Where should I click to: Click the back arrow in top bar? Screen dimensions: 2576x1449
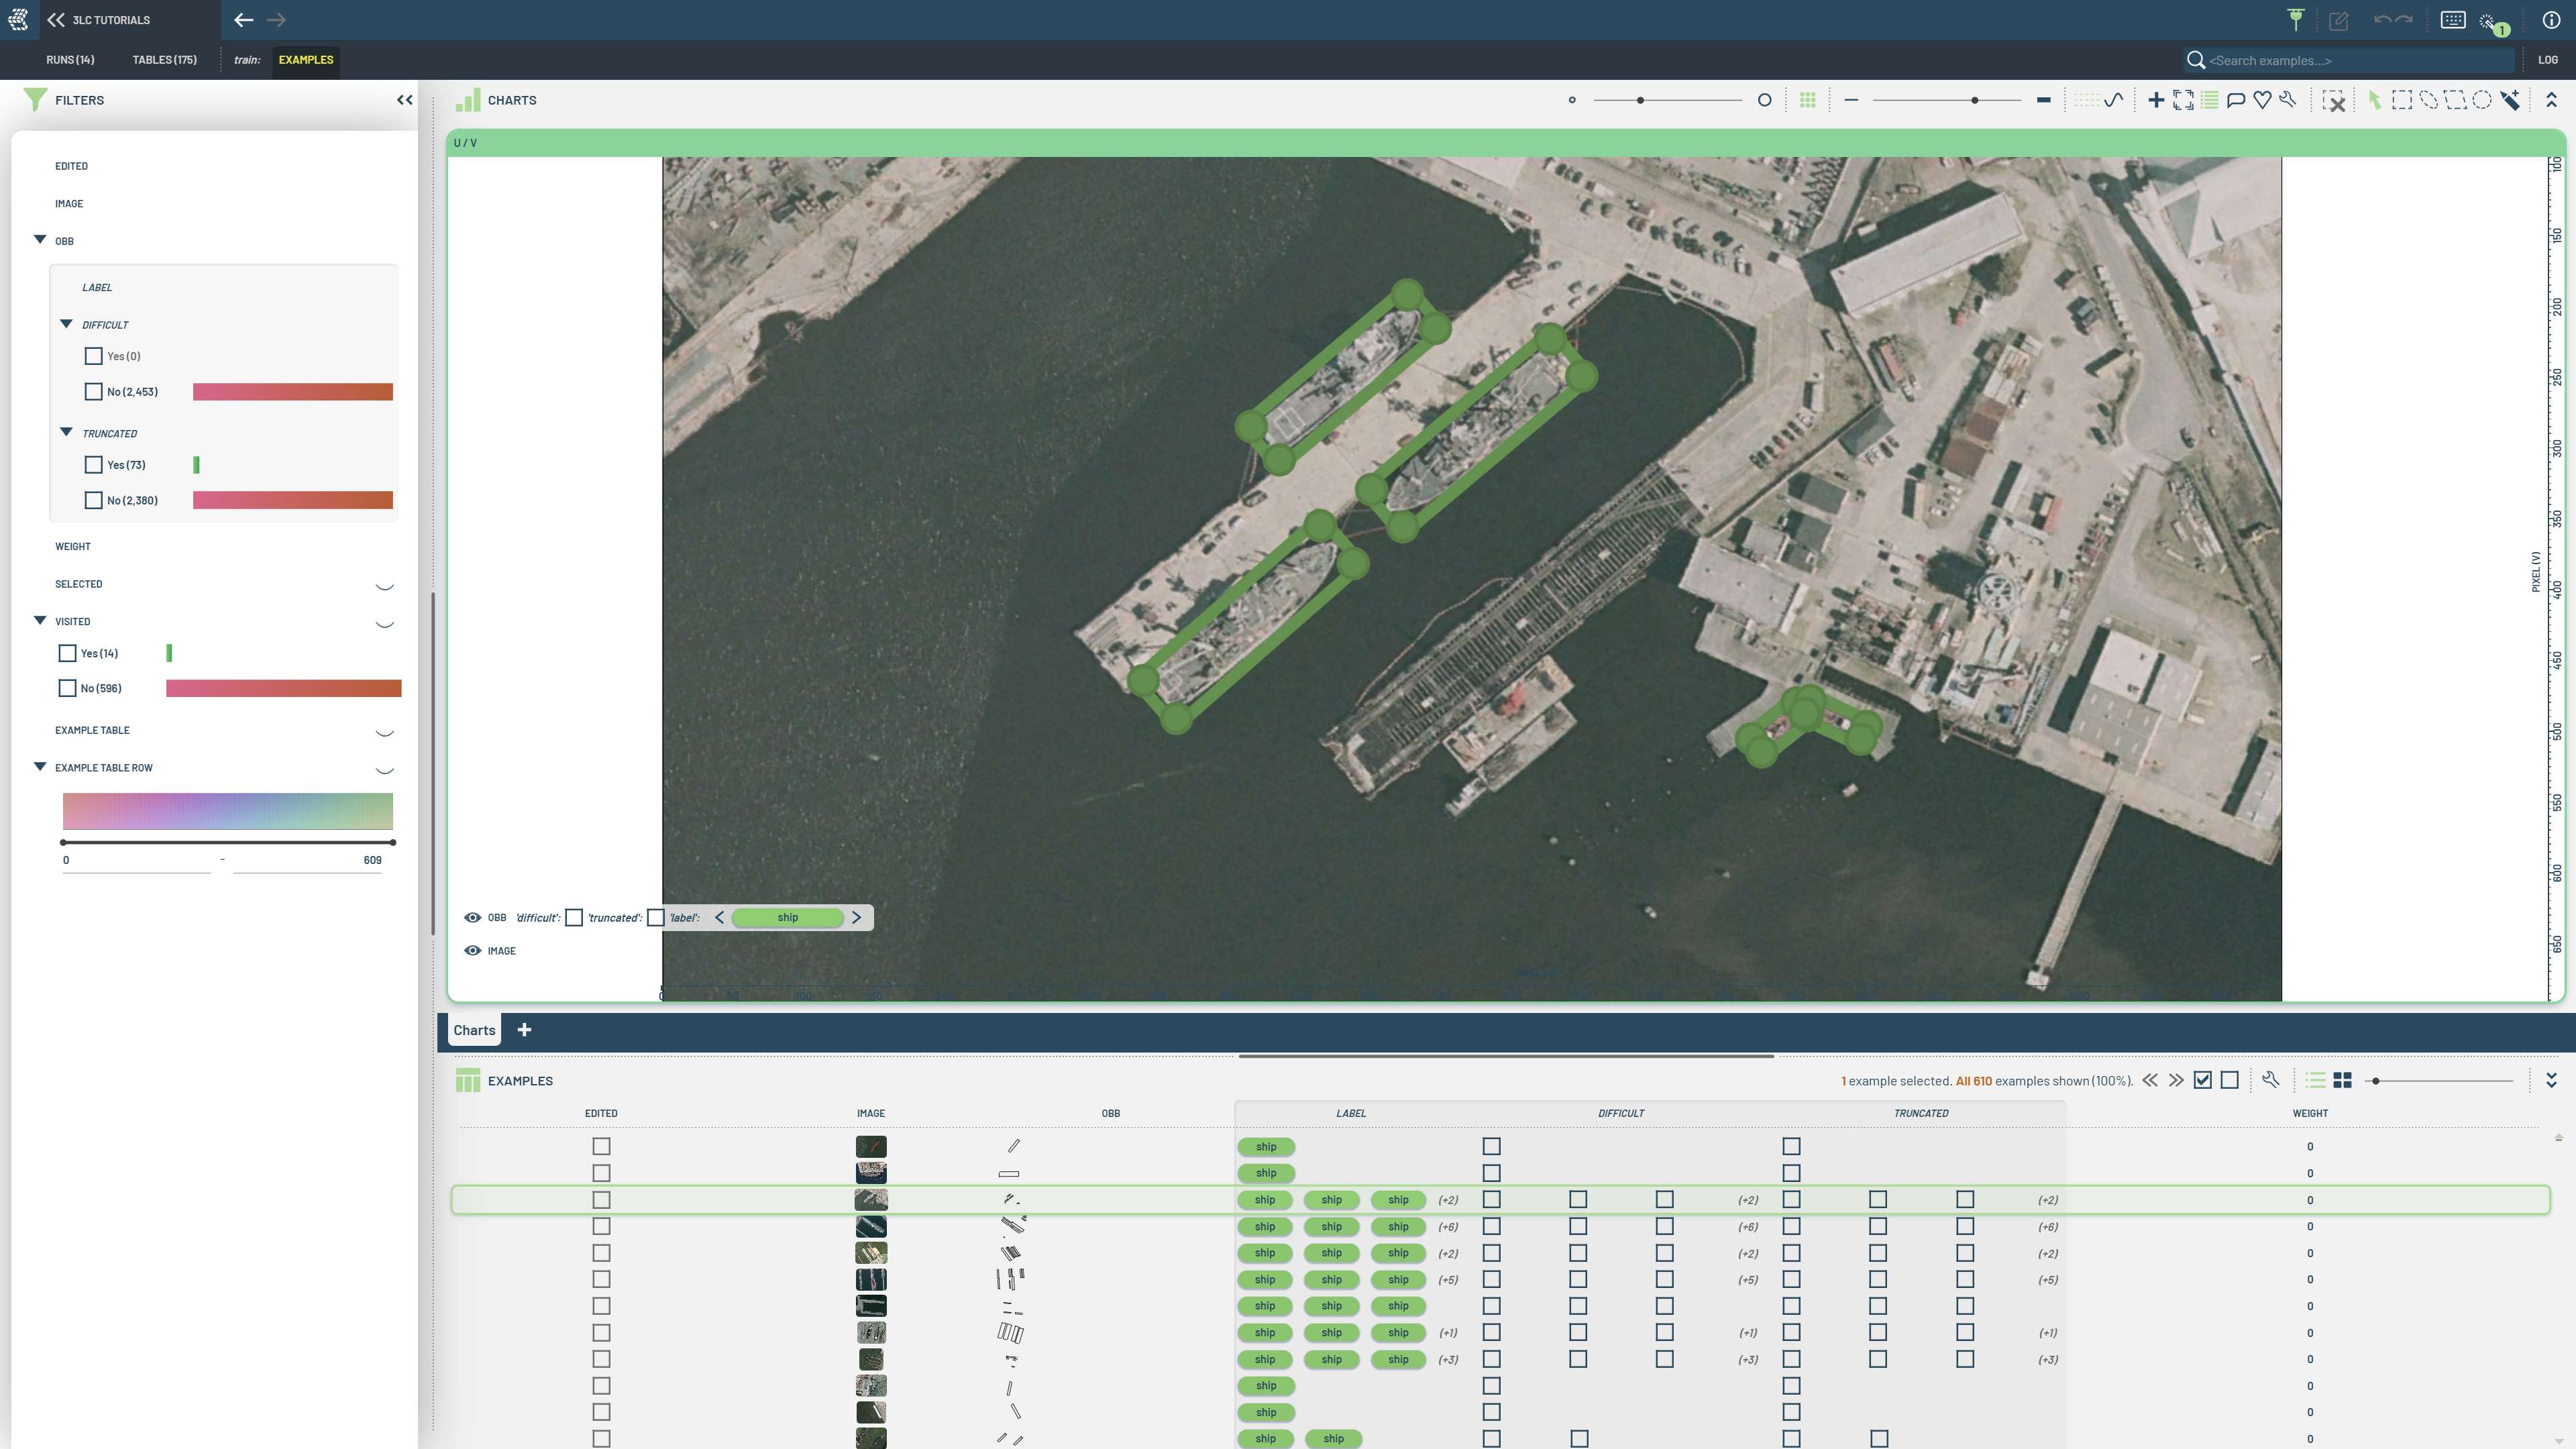tap(243, 20)
